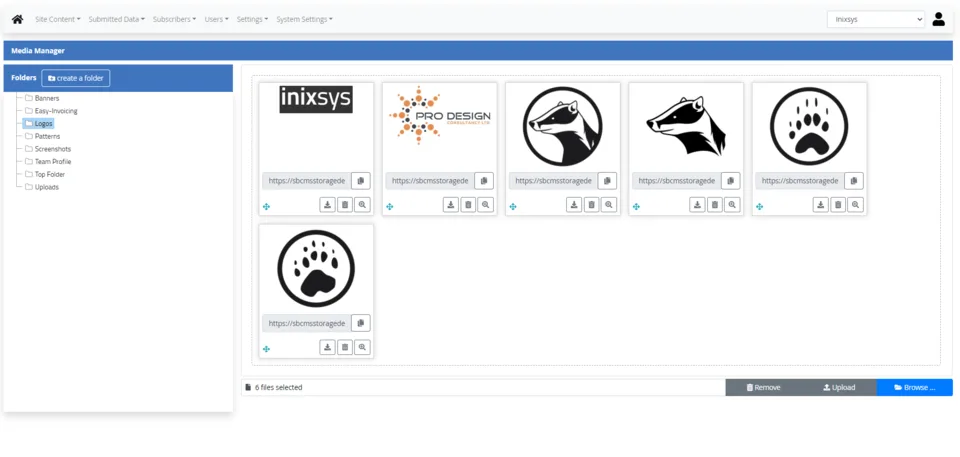960x457 pixels.
Task: Zoom preview of the inixsys logo
Action: [x=362, y=205]
